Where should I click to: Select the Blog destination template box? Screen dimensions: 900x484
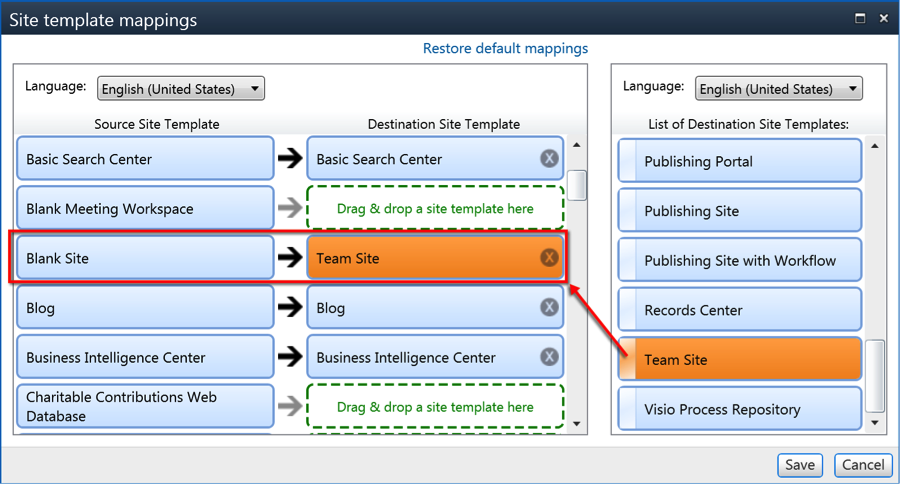click(x=435, y=307)
